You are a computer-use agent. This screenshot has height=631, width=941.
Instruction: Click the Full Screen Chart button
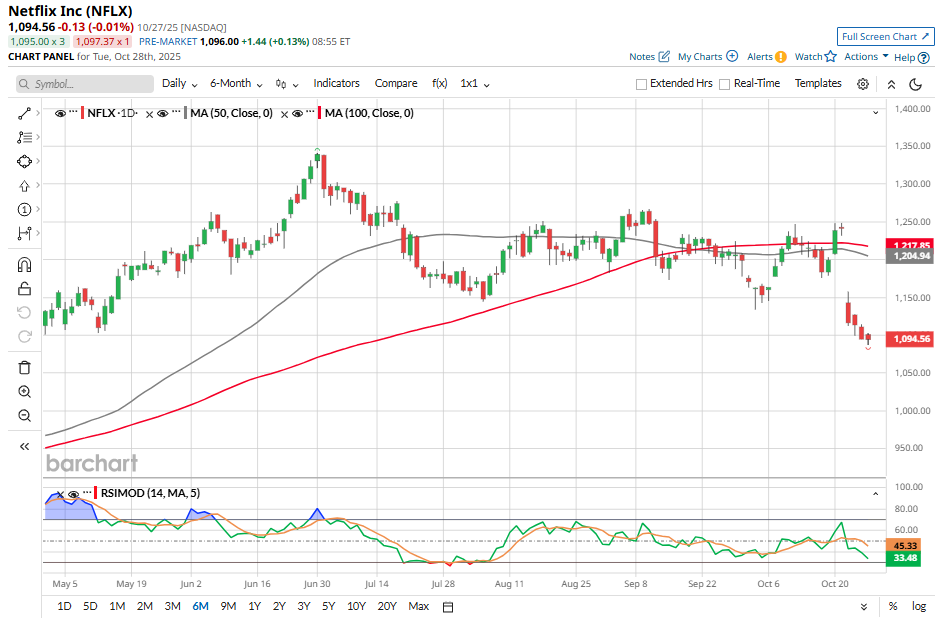click(886, 37)
